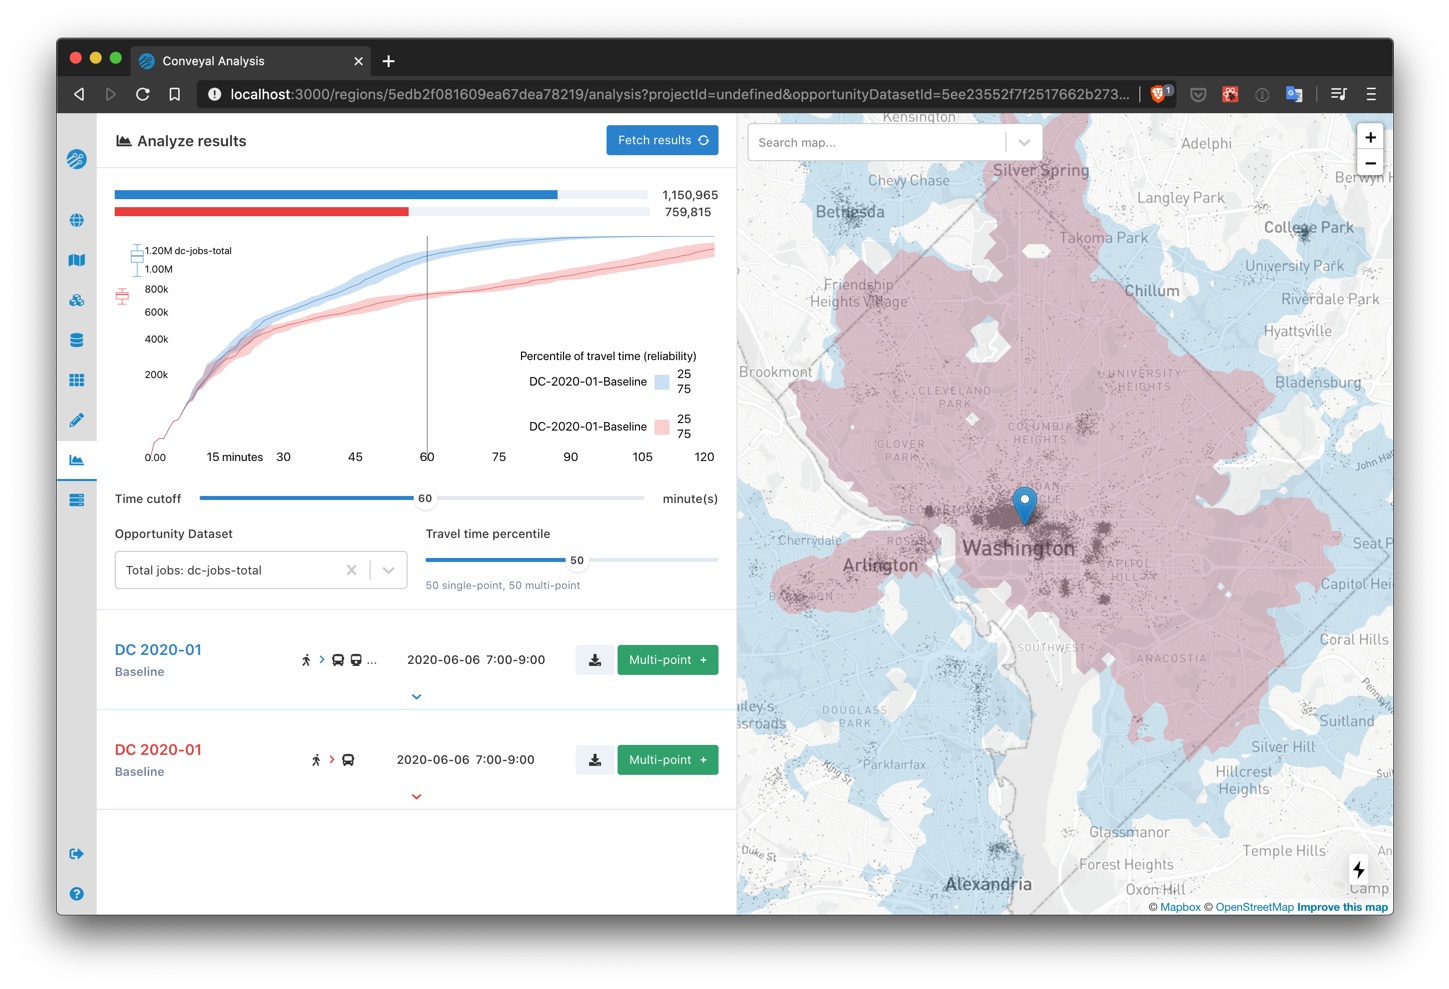This screenshot has width=1449, height=989.
Task: Open the regions globe icon in sidebar
Action: click(x=76, y=220)
